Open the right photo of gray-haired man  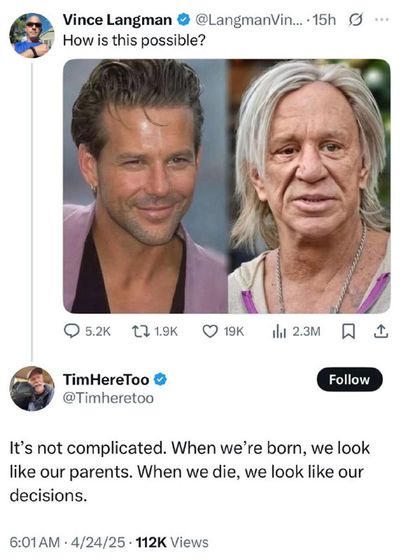pyautogui.click(x=309, y=186)
